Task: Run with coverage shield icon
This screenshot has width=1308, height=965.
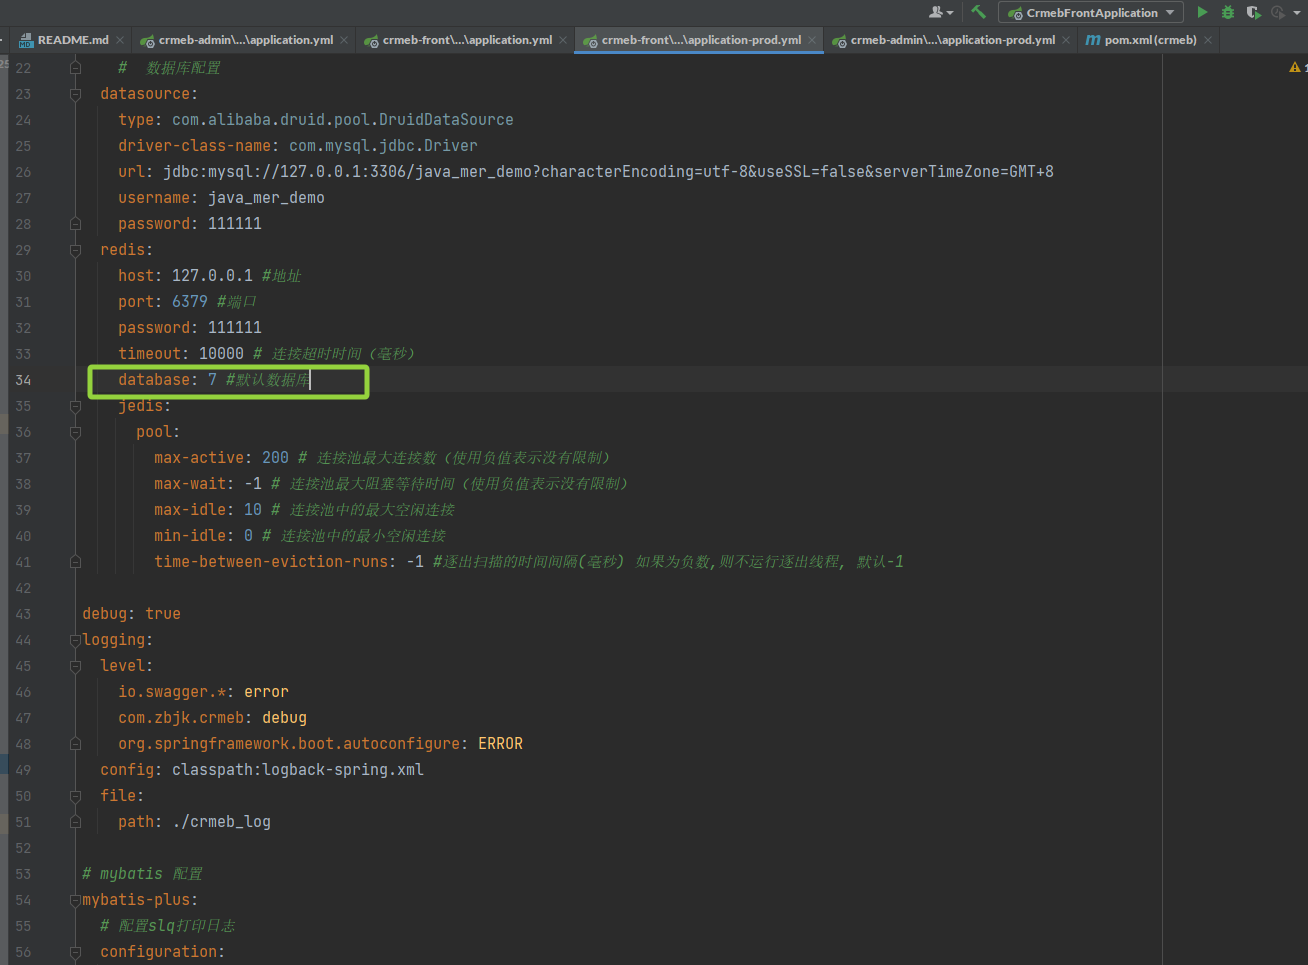Action: [x=1253, y=12]
